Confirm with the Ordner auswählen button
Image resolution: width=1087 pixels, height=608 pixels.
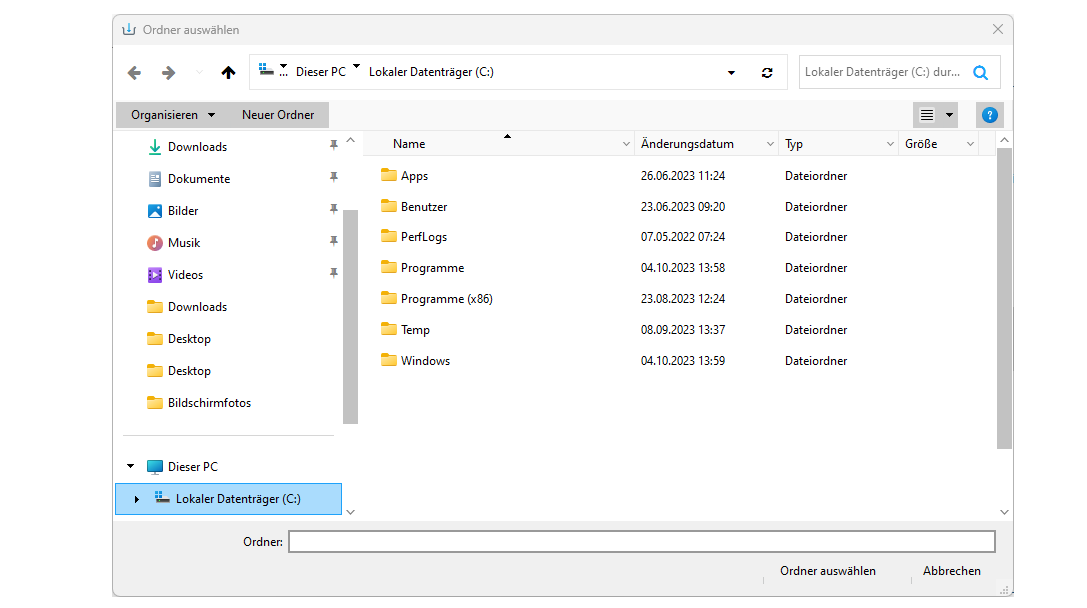[x=828, y=571]
